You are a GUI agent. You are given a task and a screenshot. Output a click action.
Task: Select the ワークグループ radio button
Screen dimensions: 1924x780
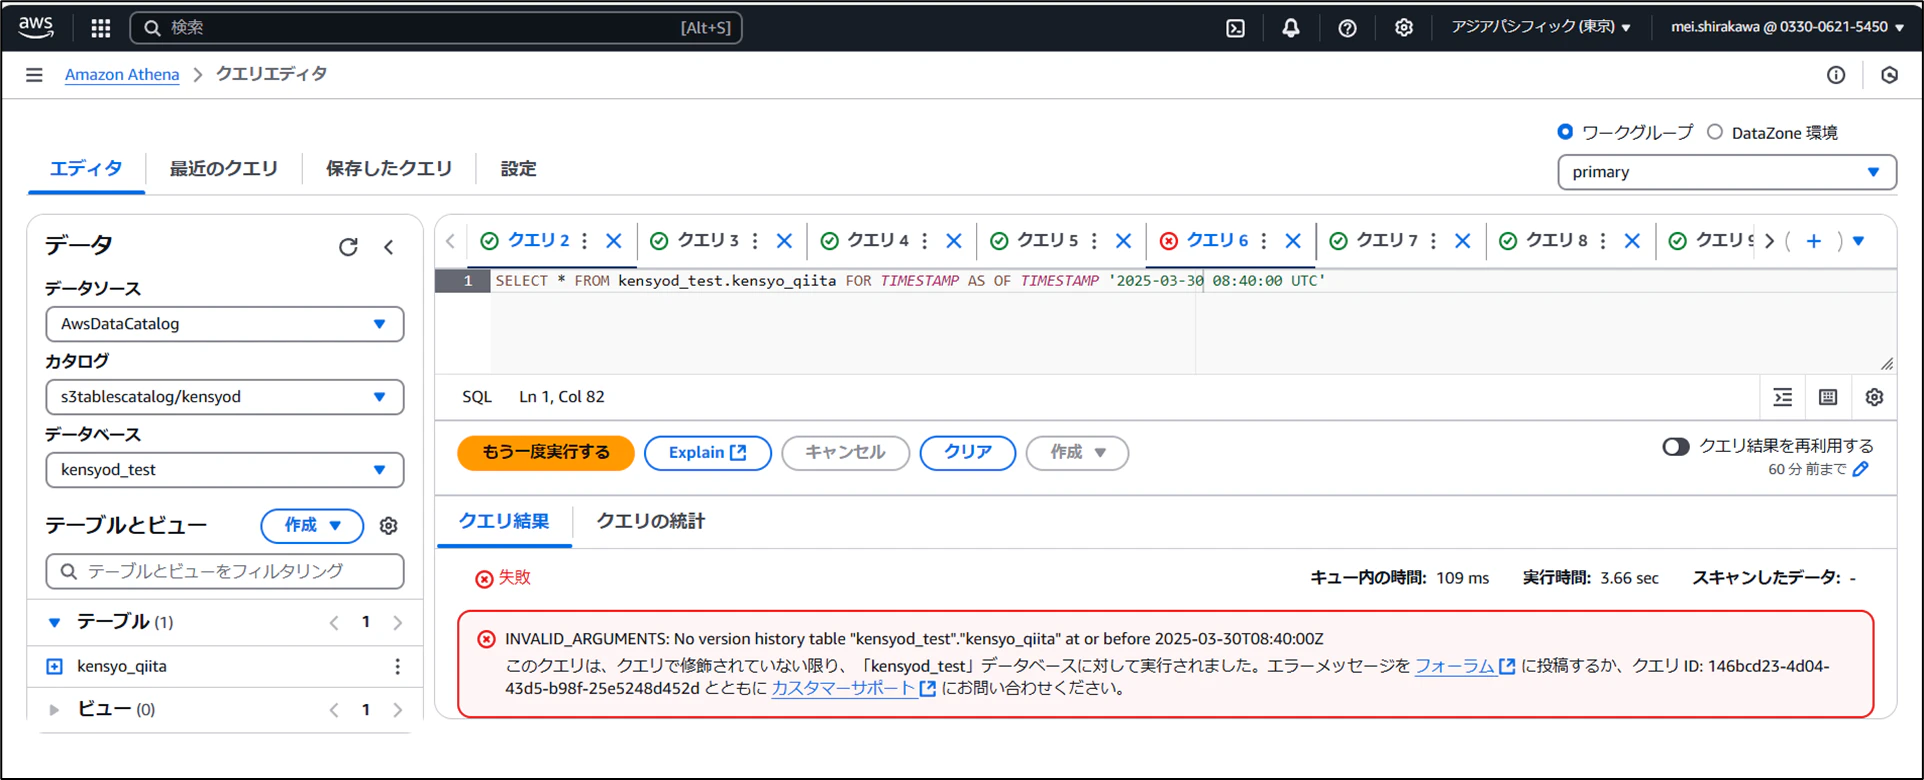click(x=1565, y=132)
